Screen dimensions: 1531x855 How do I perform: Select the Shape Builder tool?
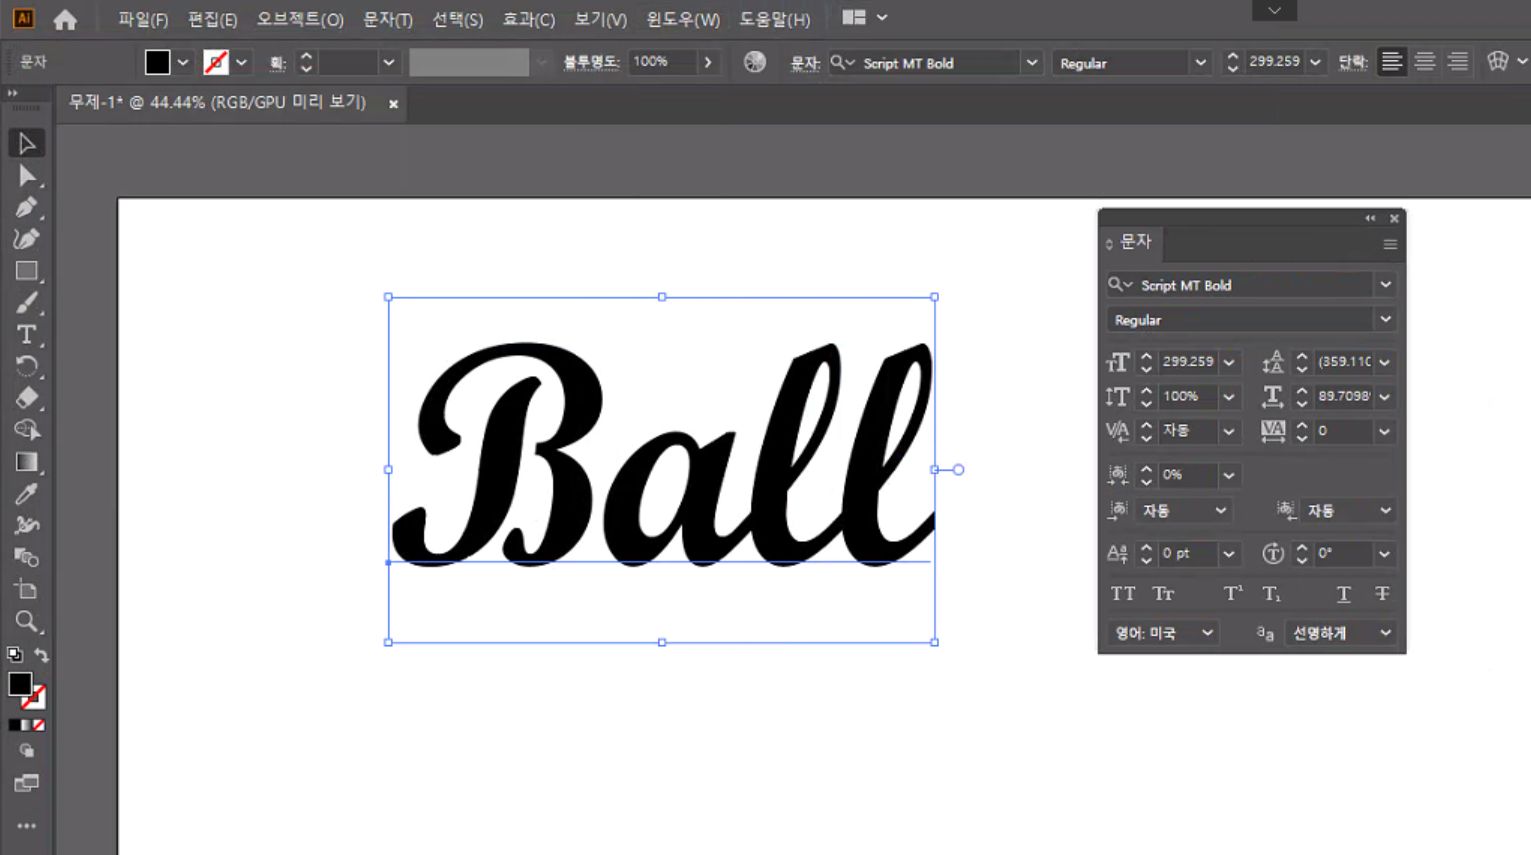click(x=26, y=430)
